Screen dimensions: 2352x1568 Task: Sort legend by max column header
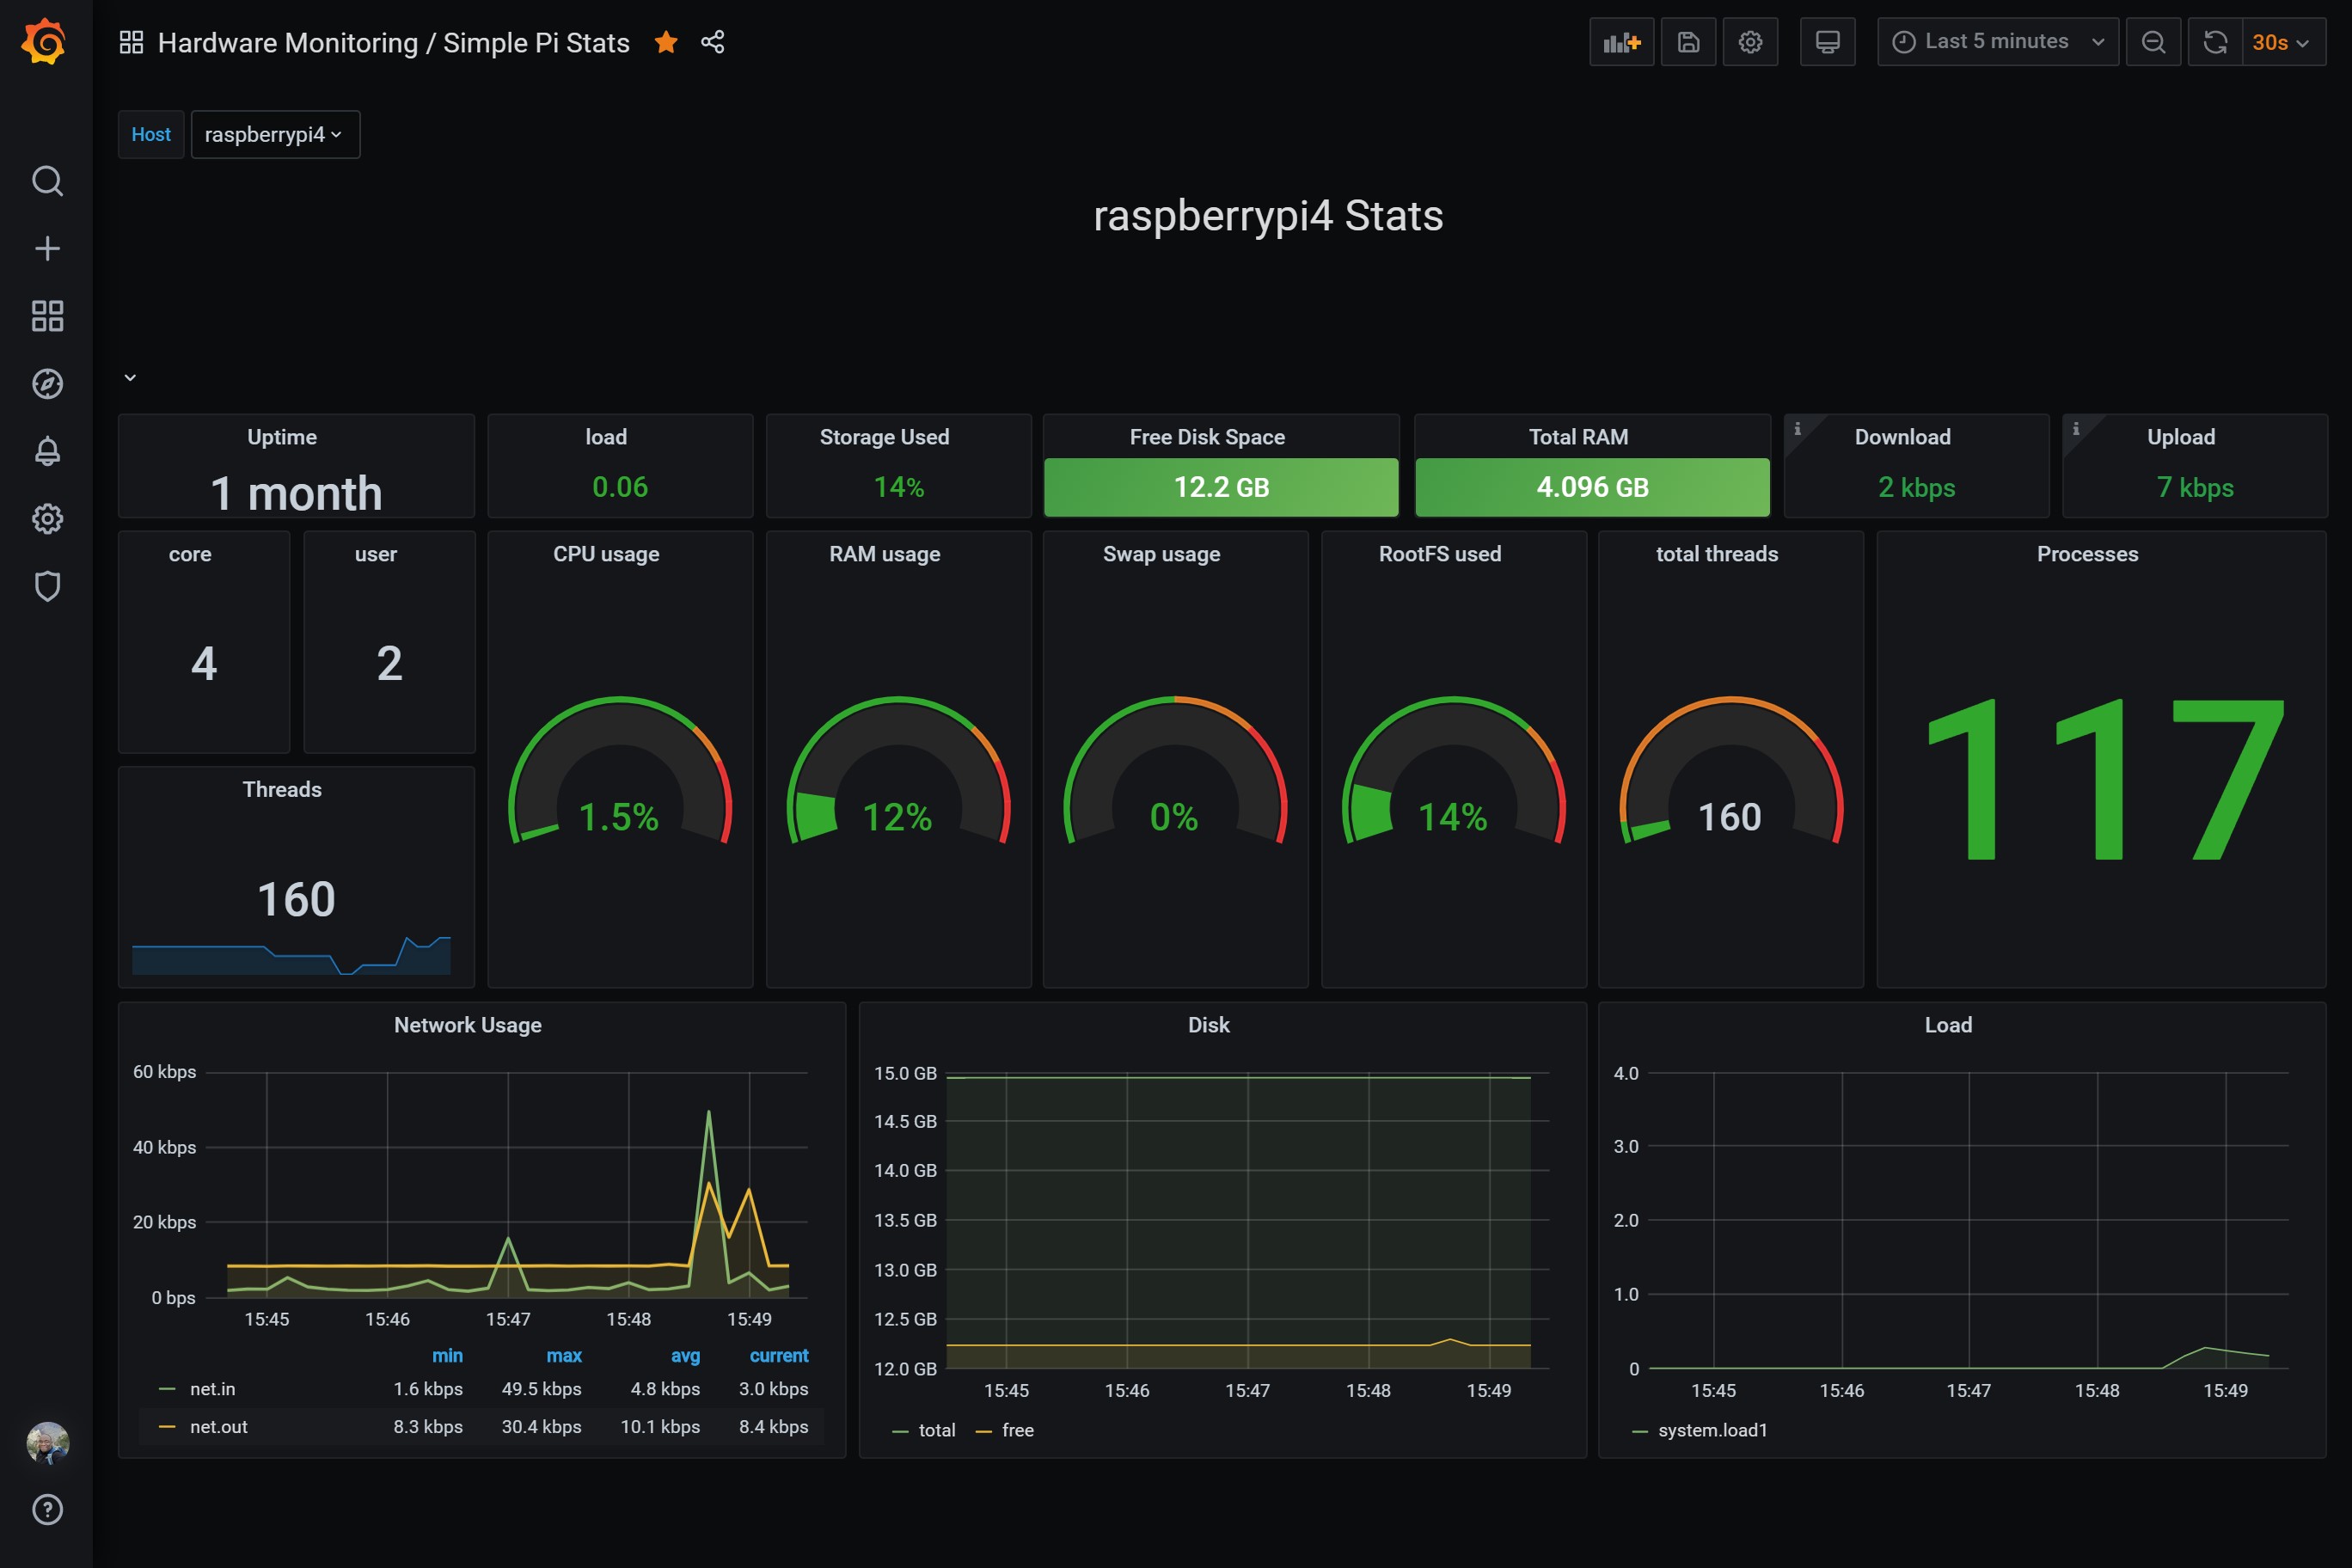(563, 1356)
